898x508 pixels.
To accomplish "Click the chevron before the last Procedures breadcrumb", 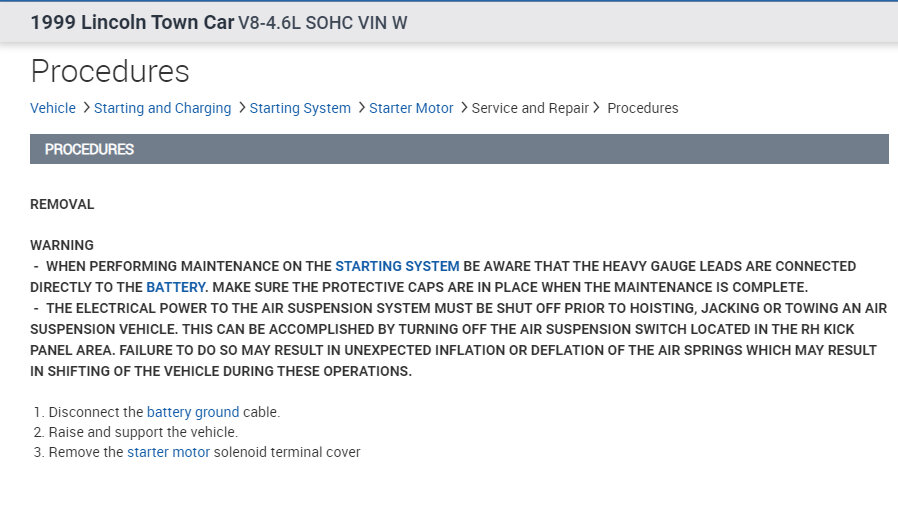I will pos(597,108).
